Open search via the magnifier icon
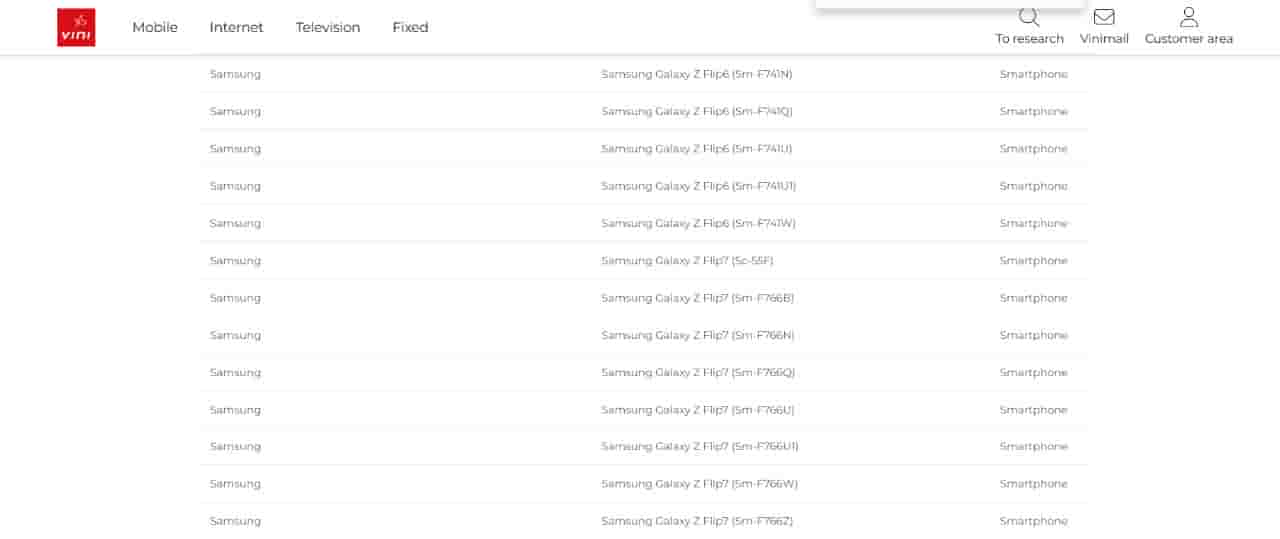 point(1029,17)
